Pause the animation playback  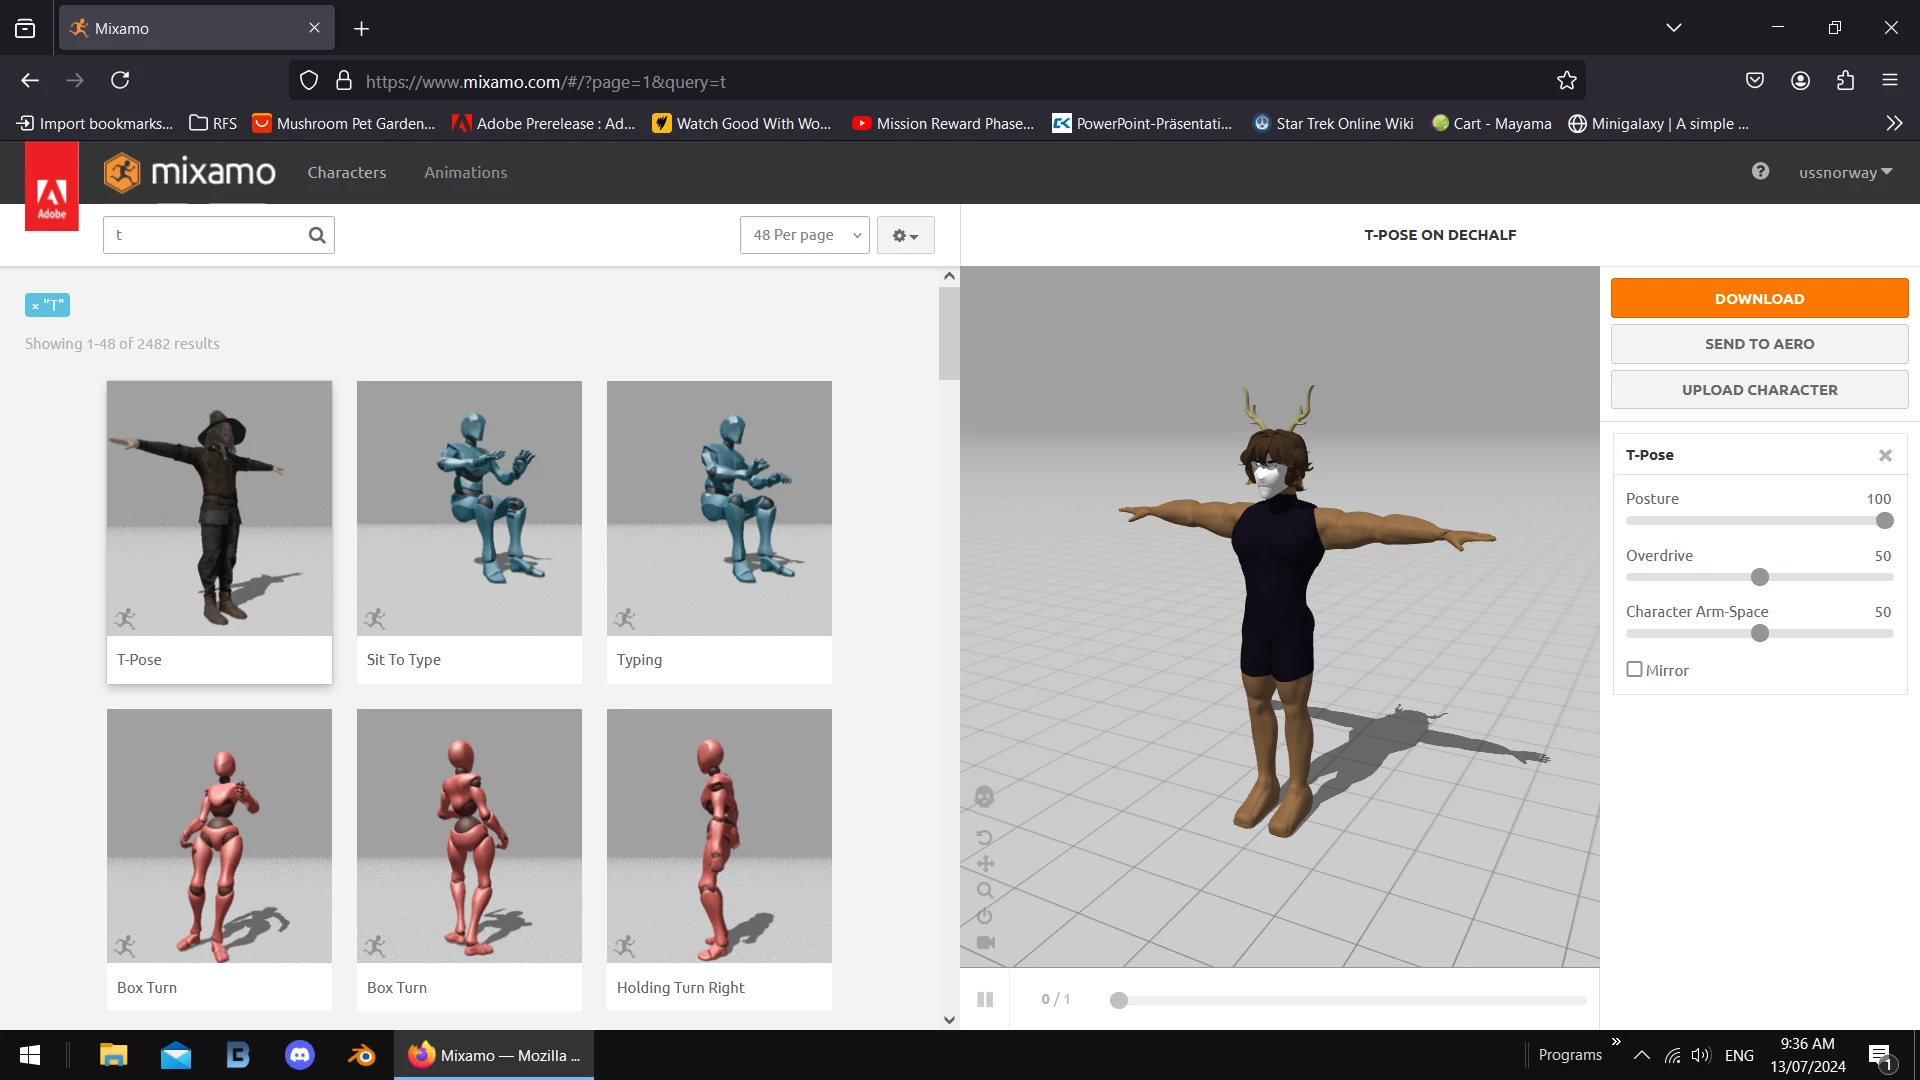coord(984,999)
